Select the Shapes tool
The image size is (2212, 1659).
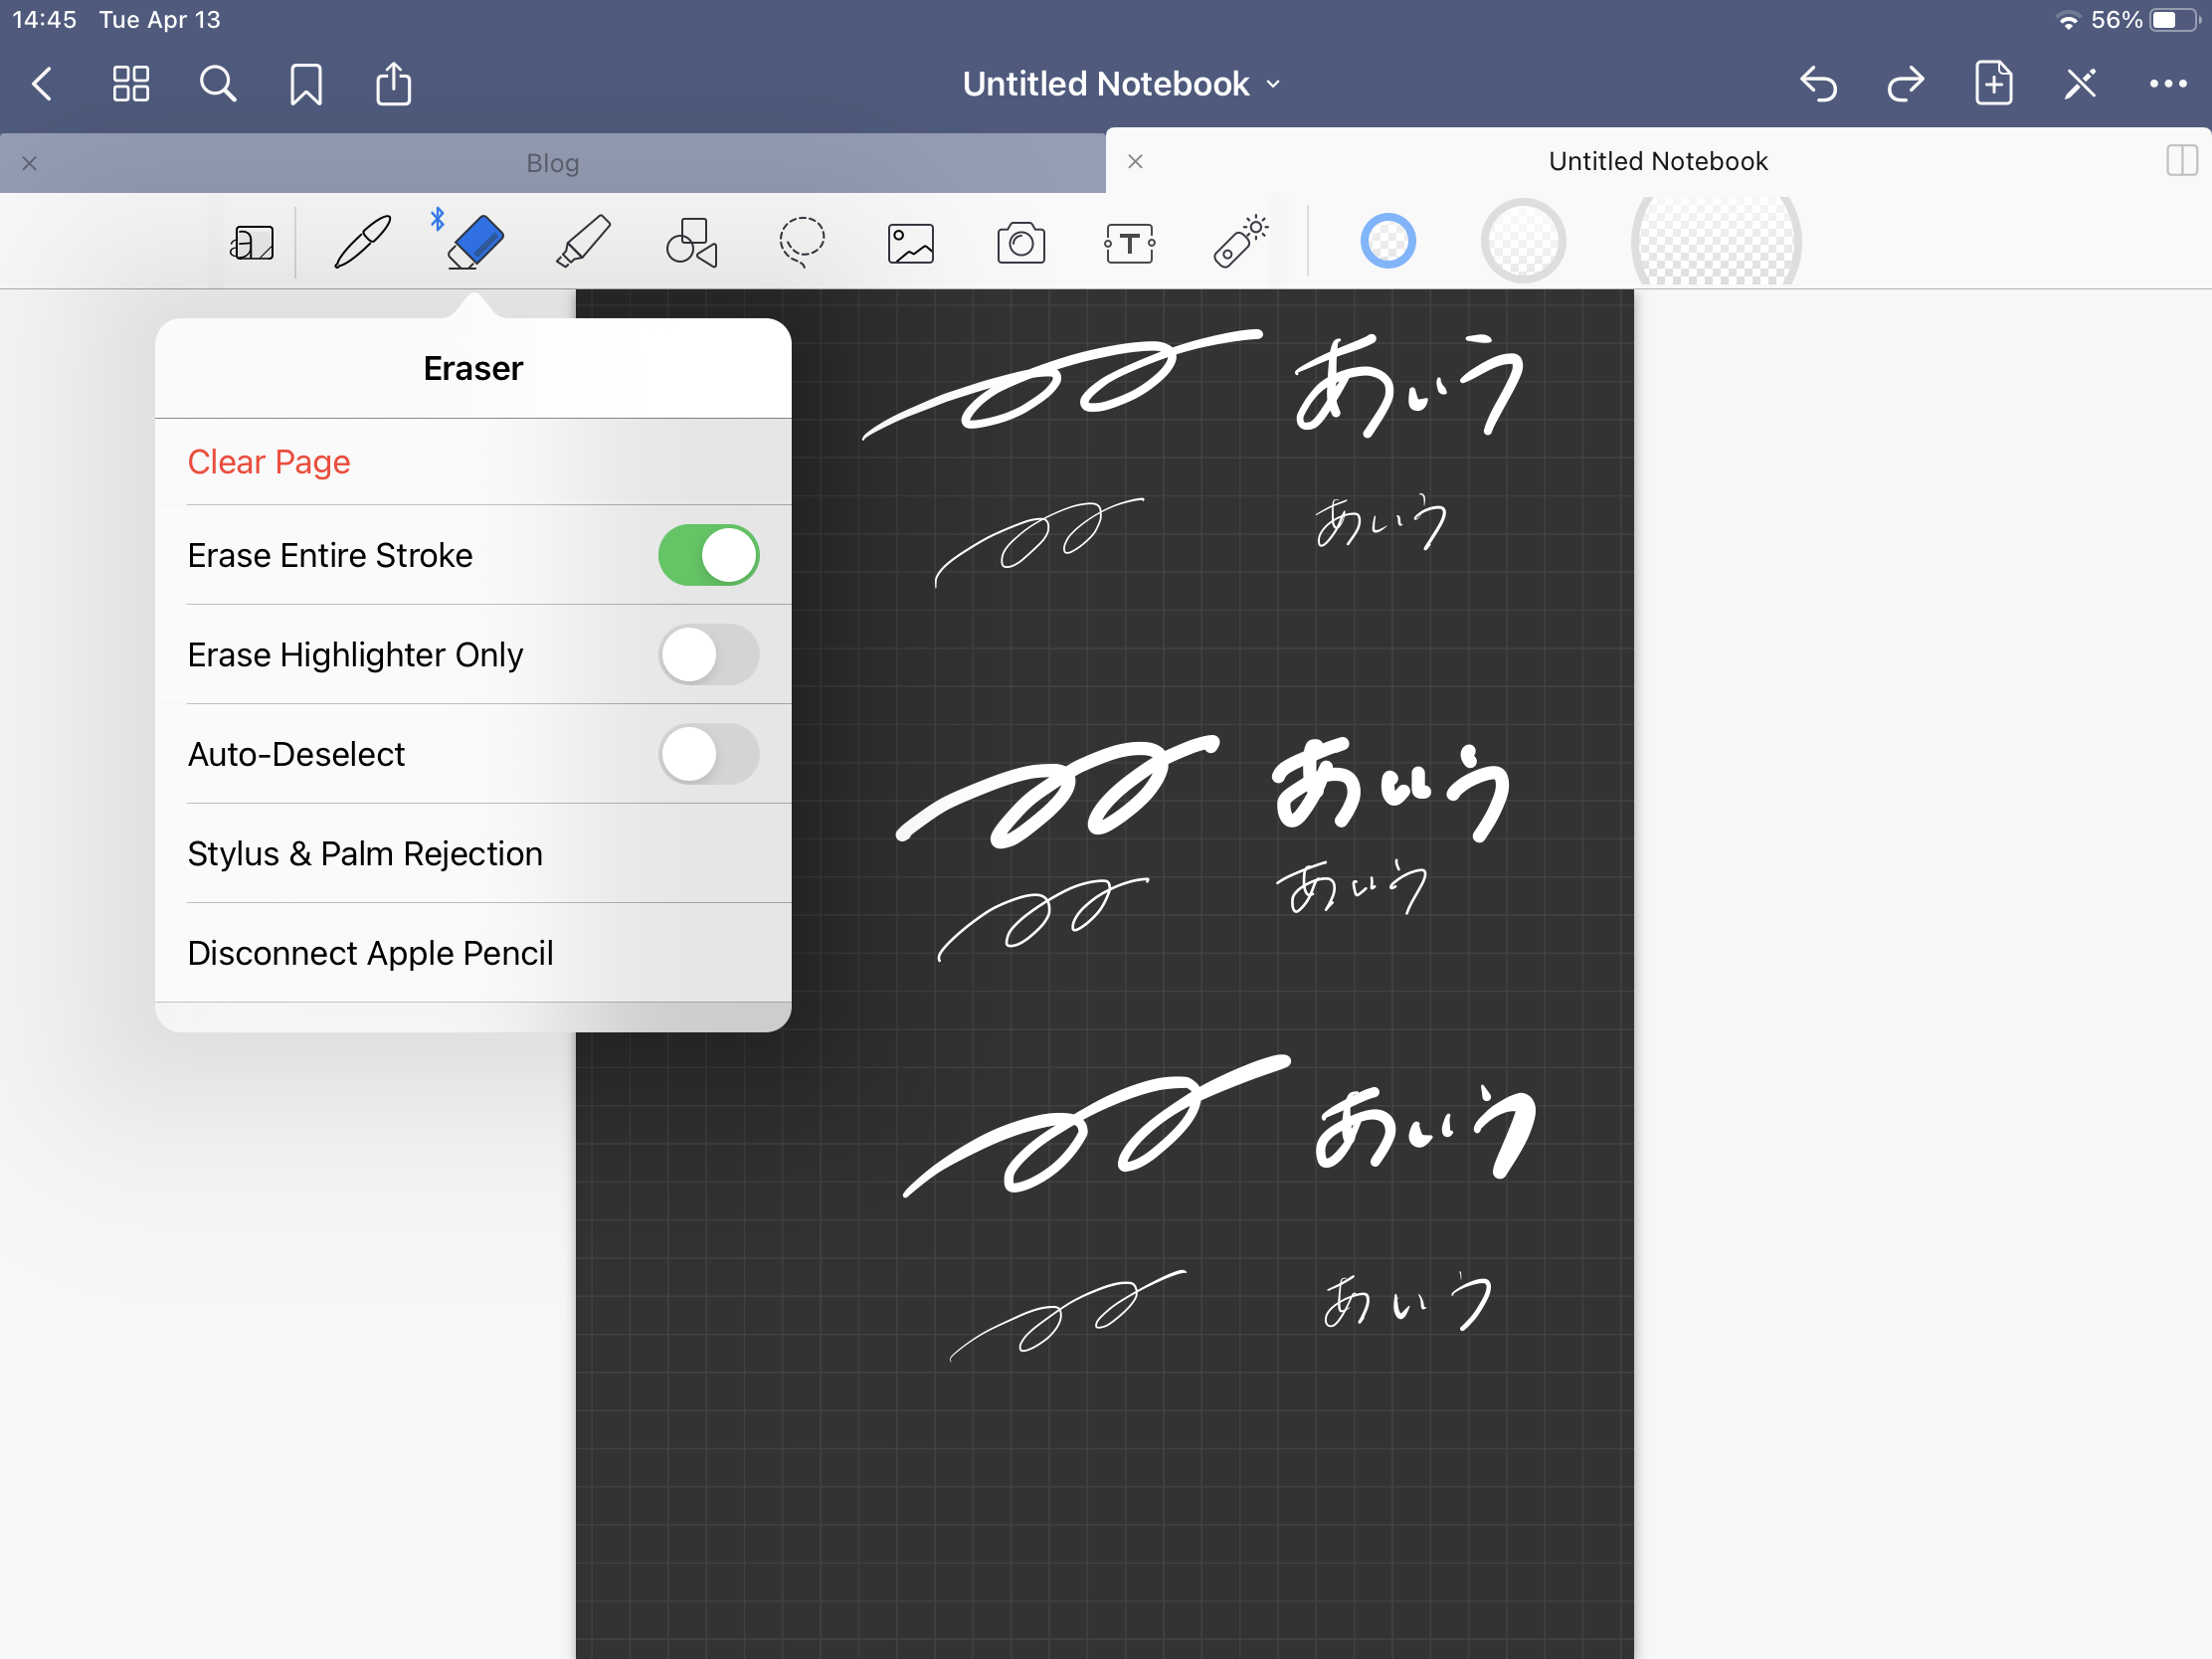tap(692, 242)
